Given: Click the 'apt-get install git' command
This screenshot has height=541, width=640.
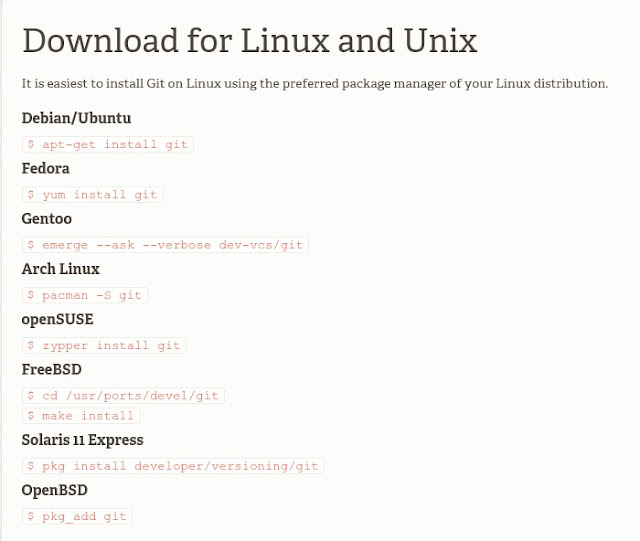Looking at the screenshot, I should coord(108,145).
